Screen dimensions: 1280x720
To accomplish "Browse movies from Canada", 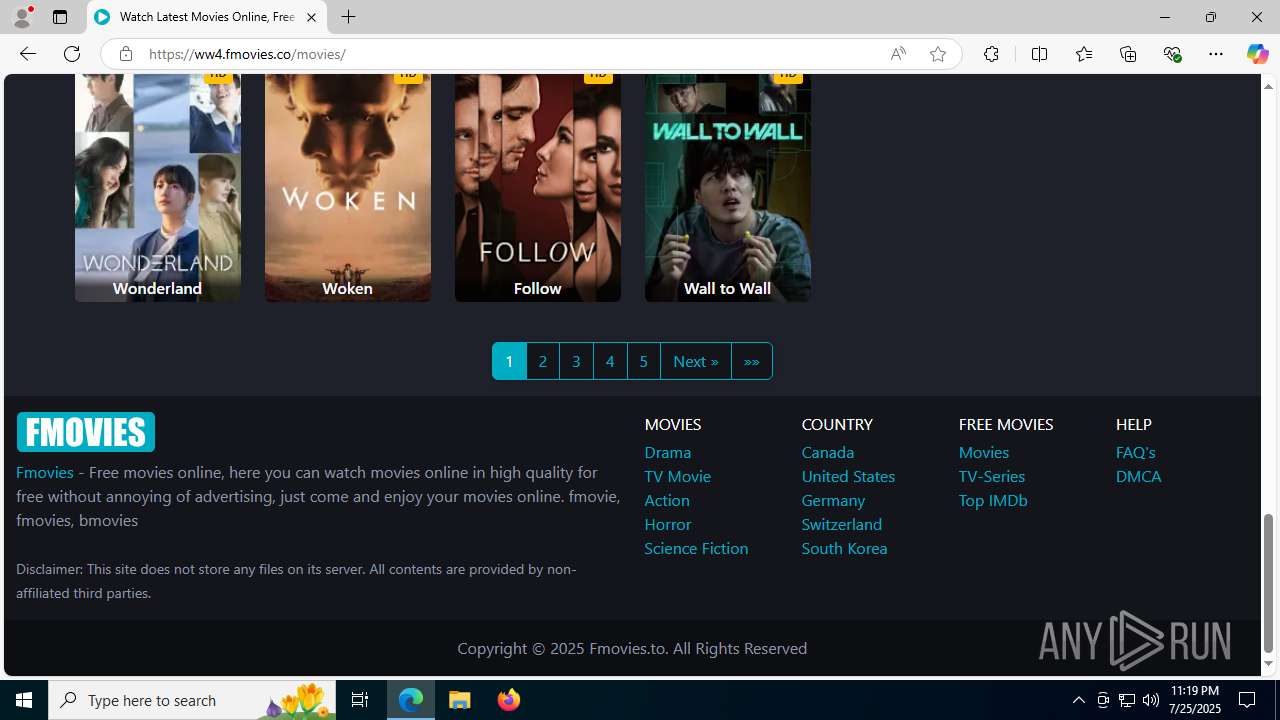I will [x=827, y=452].
